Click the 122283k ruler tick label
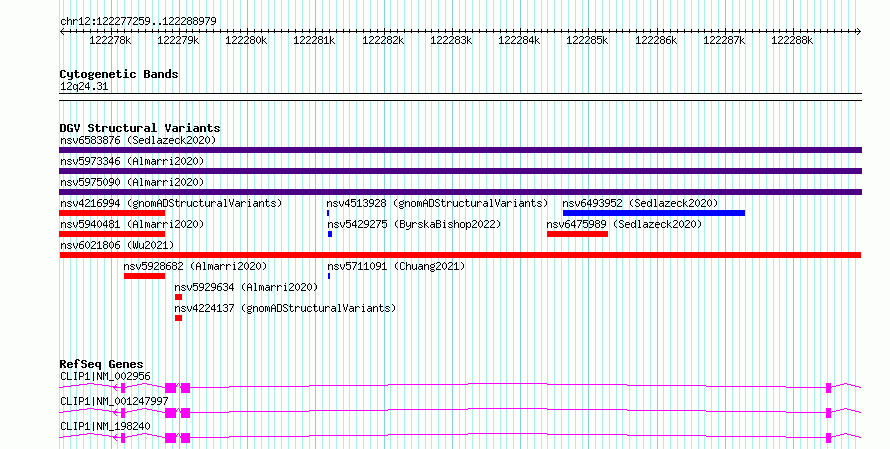This screenshot has width=890, height=449. (x=451, y=40)
